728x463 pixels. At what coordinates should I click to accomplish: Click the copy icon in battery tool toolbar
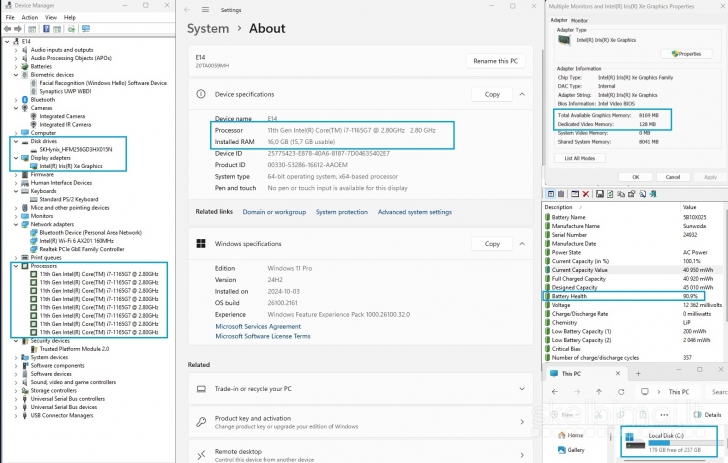point(621,194)
